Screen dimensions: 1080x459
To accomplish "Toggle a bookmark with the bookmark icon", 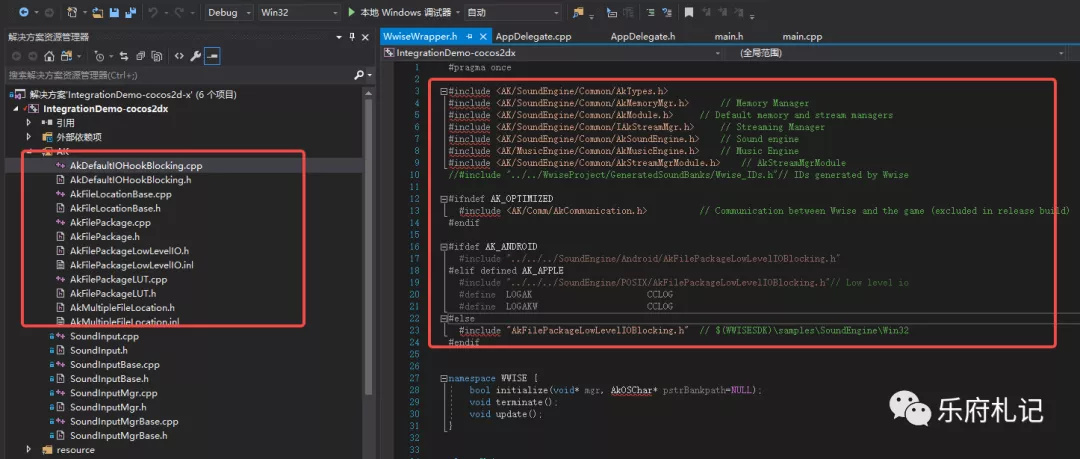I will [689, 12].
